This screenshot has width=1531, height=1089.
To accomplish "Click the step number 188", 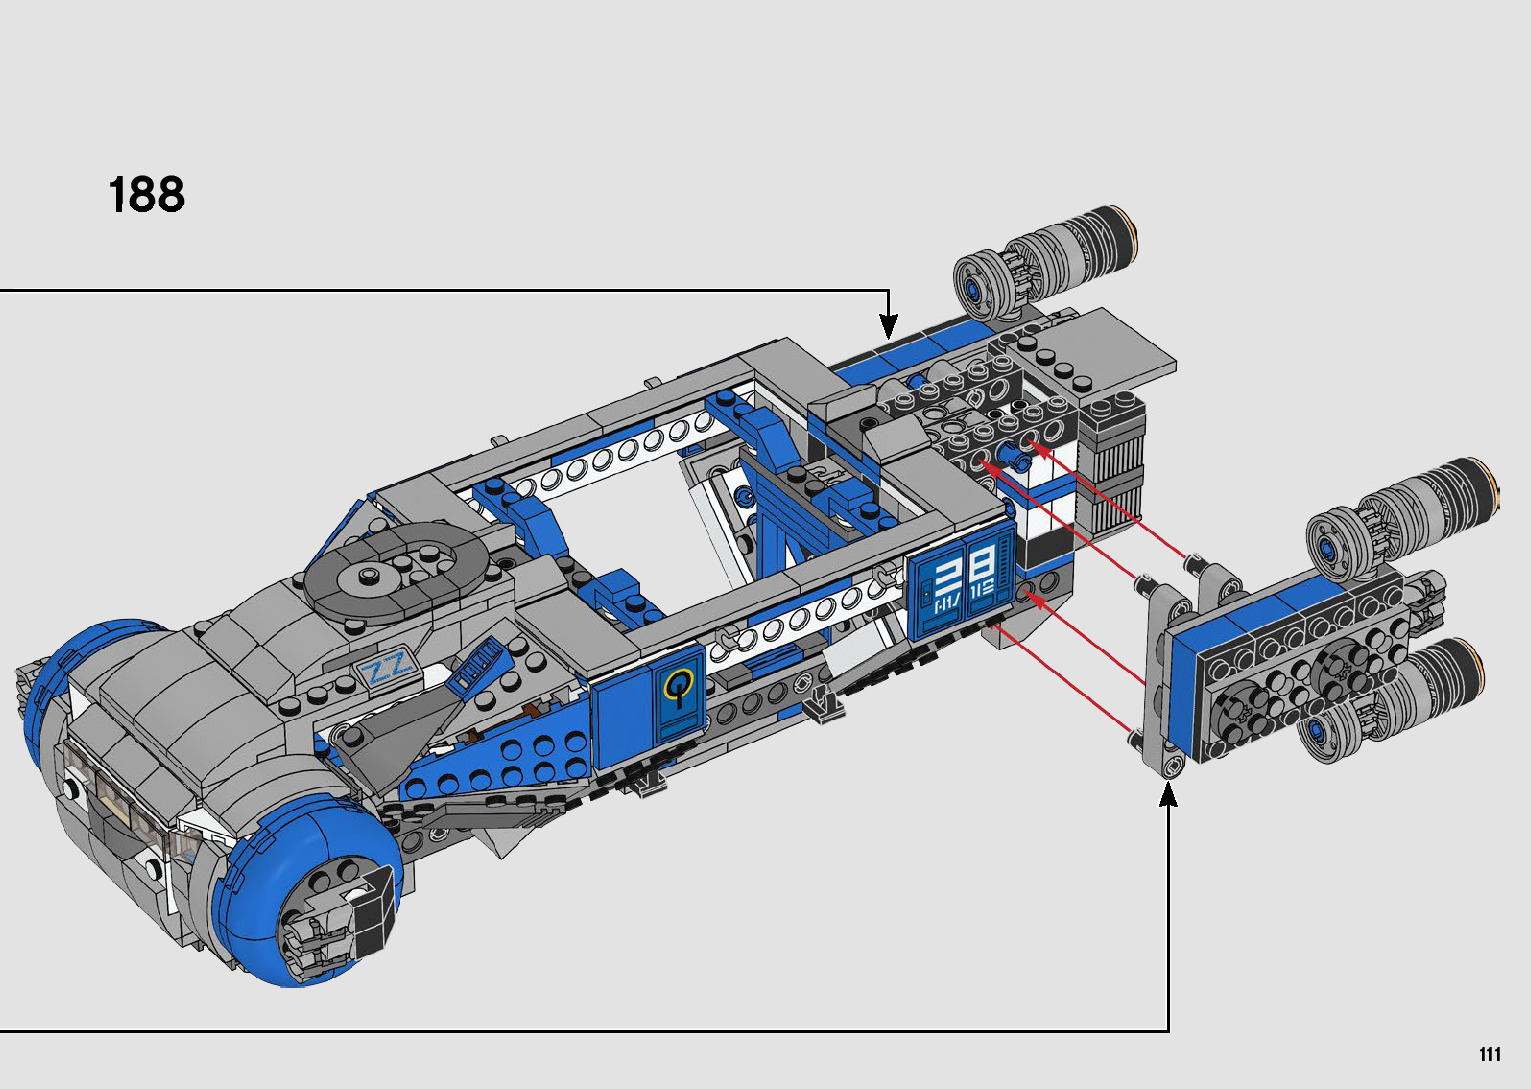I will (146, 194).
